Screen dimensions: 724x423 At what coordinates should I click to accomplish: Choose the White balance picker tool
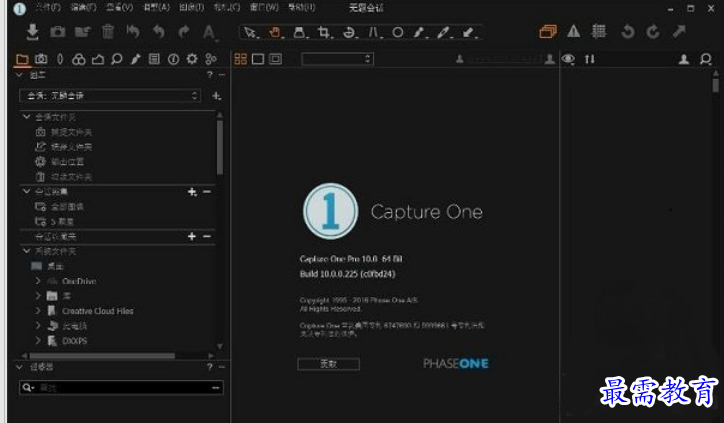(x=444, y=32)
